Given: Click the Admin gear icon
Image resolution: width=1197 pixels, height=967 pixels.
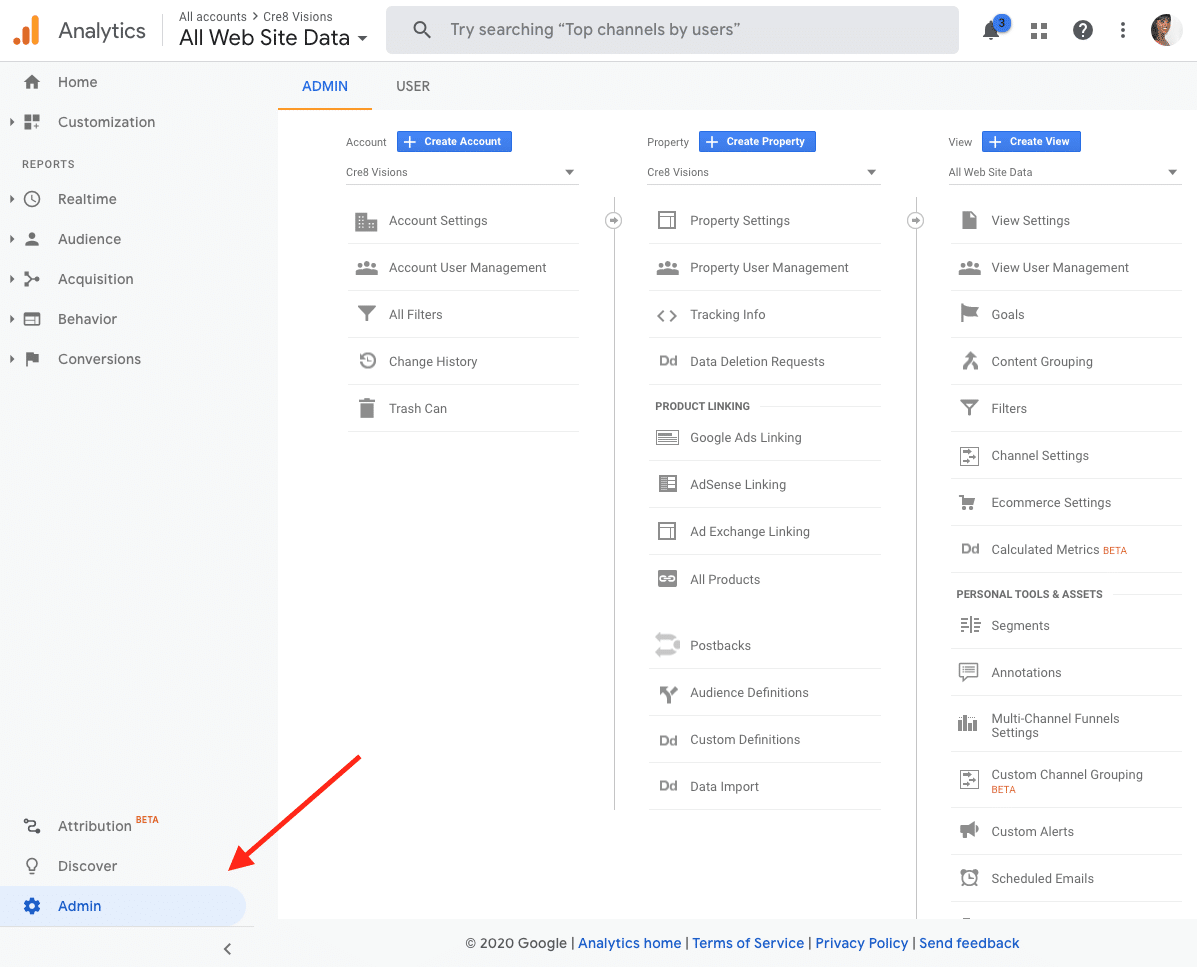Looking at the screenshot, I should tap(32, 906).
